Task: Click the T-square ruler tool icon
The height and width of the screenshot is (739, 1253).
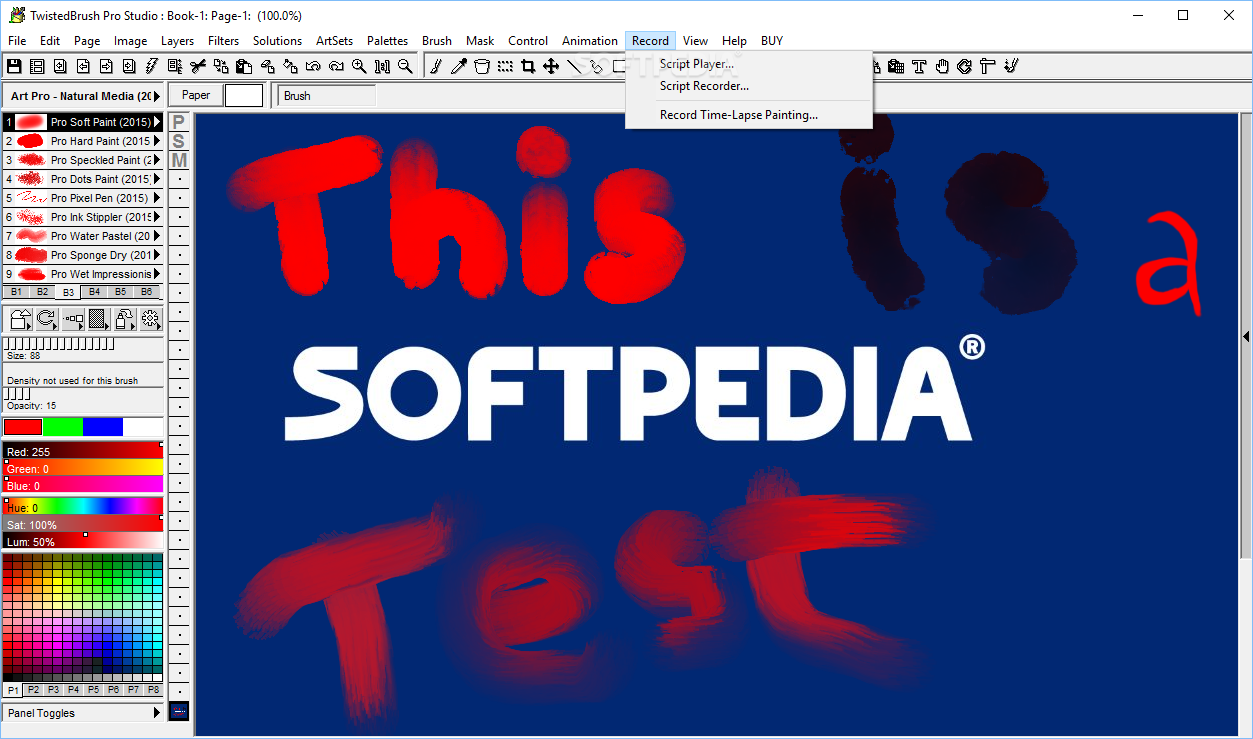Action: point(988,66)
